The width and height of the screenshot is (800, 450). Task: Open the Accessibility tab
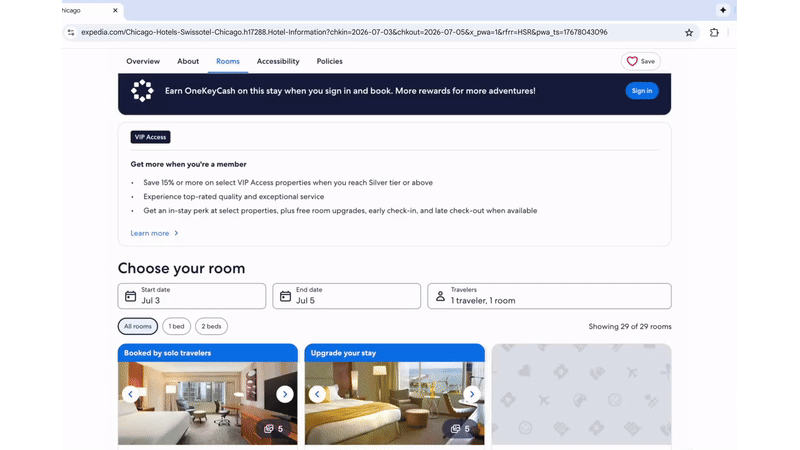tap(278, 61)
